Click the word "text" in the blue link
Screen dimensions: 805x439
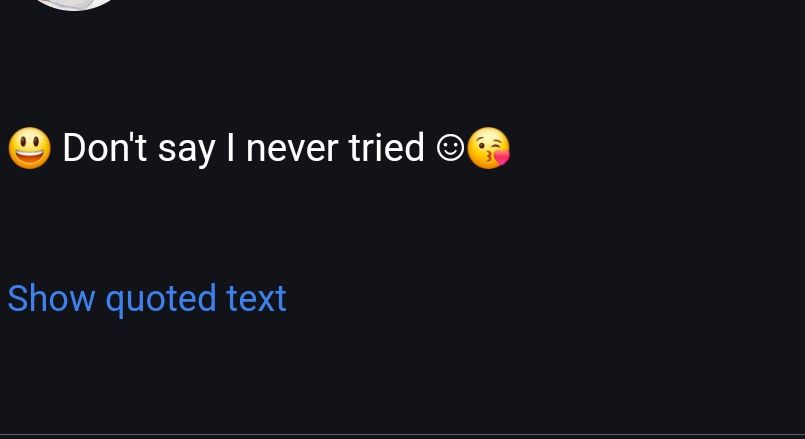pyautogui.click(x=256, y=298)
